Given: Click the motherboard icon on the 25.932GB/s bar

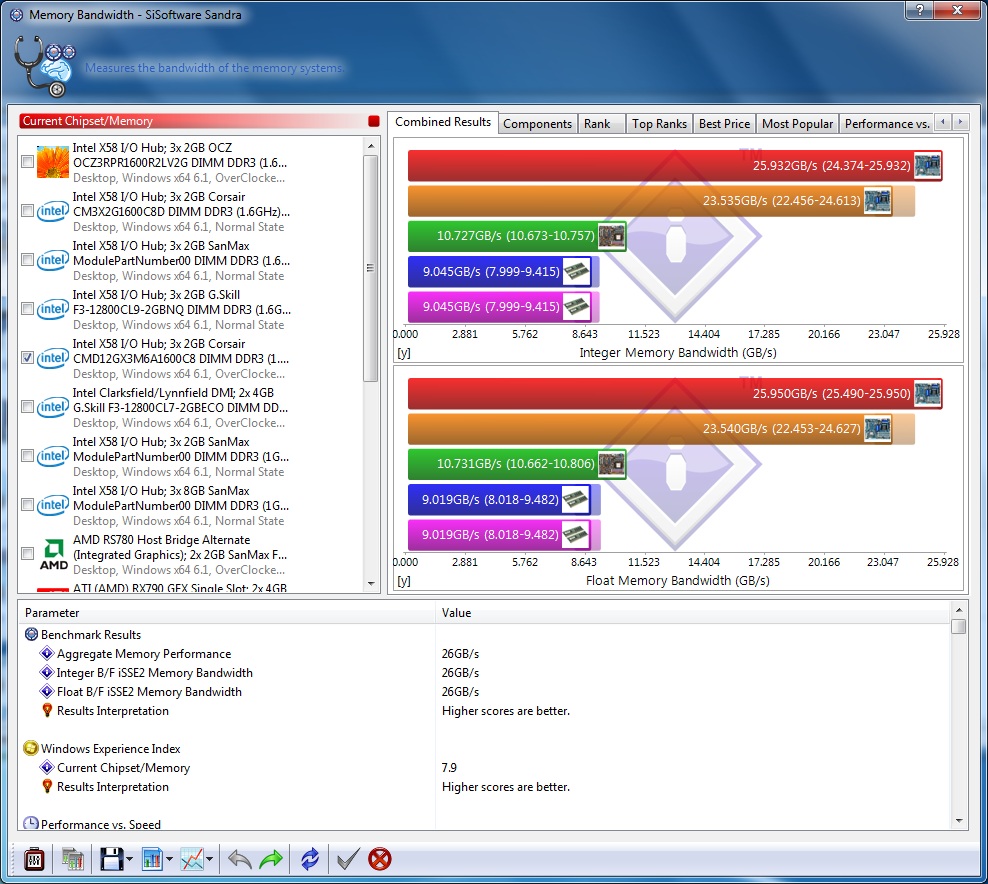Looking at the screenshot, I should click(x=928, y=166).
